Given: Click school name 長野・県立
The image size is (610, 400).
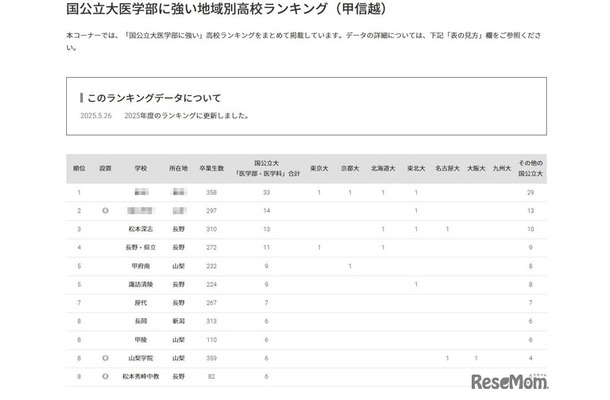Looking at the screenshot, I should 140,247.
